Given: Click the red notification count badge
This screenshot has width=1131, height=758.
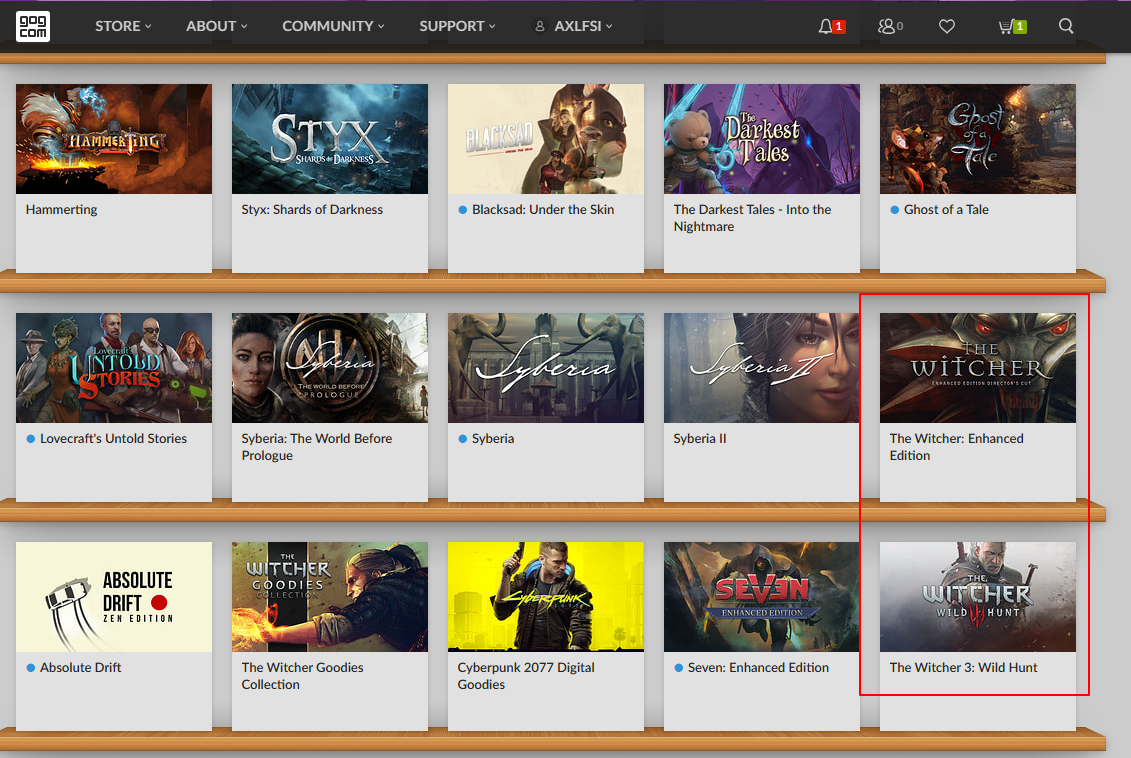Looking at the screenshot, I should click(x=839, y=27).
